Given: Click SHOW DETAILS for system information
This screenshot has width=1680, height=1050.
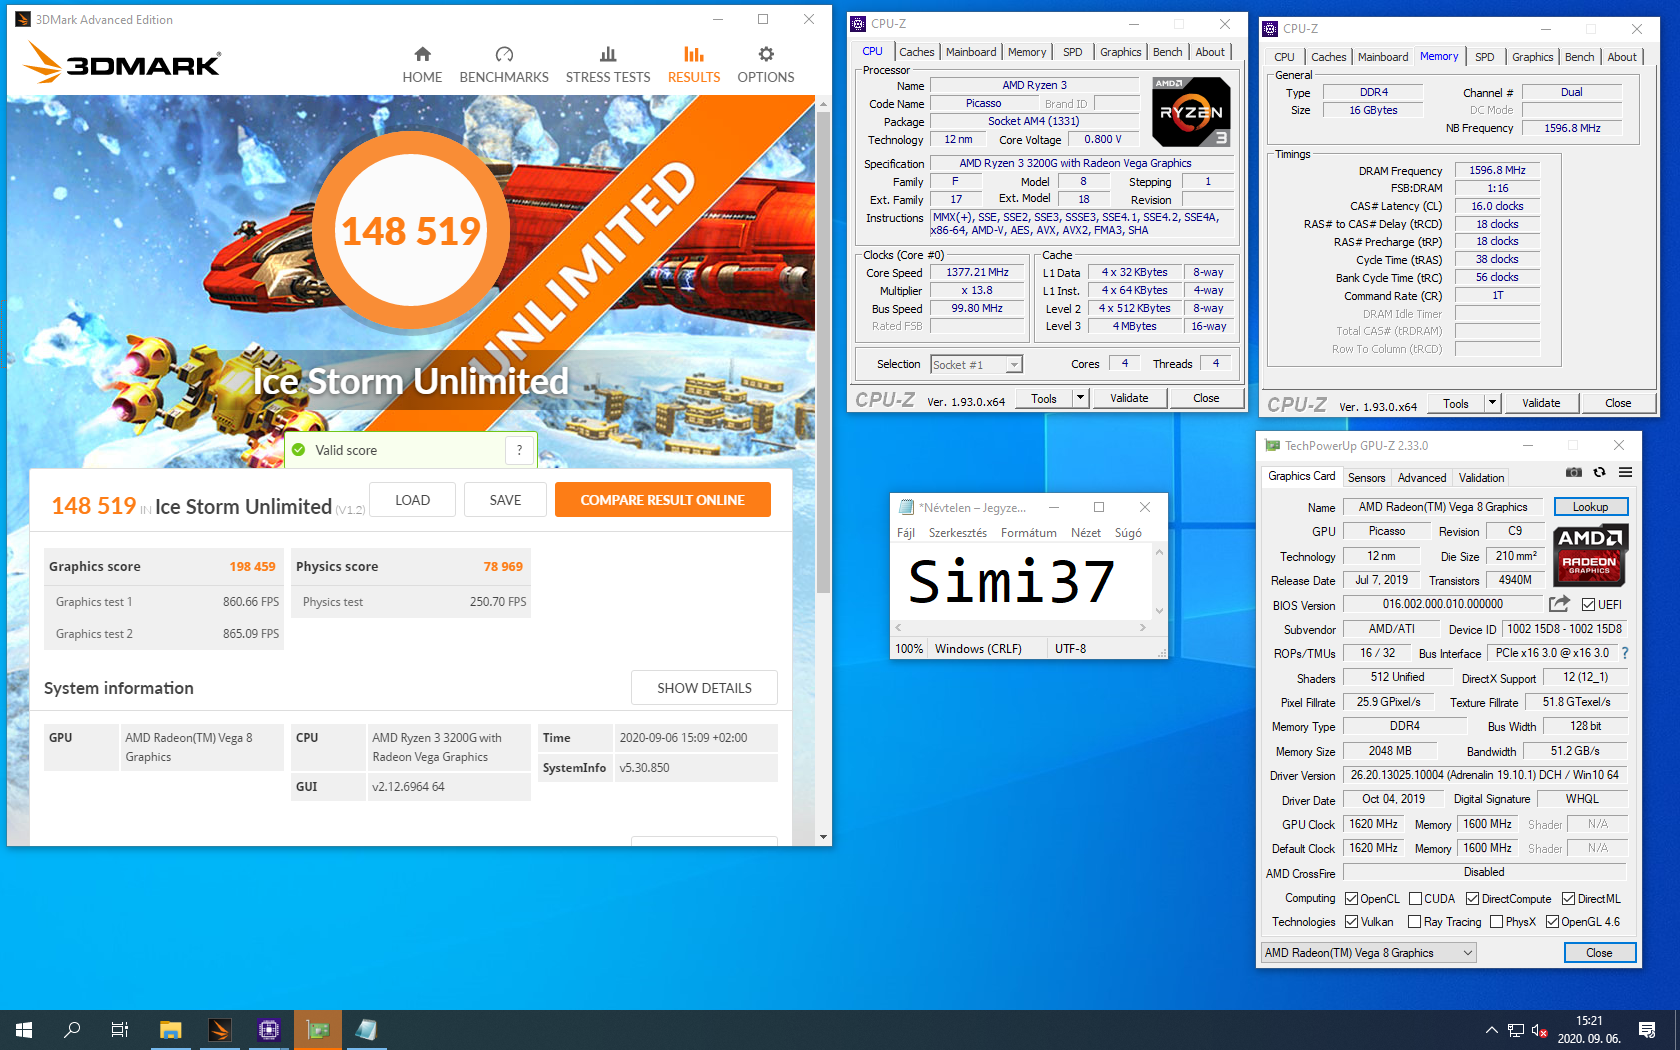Looking at the screenshot, I should [x=704, y=688].
